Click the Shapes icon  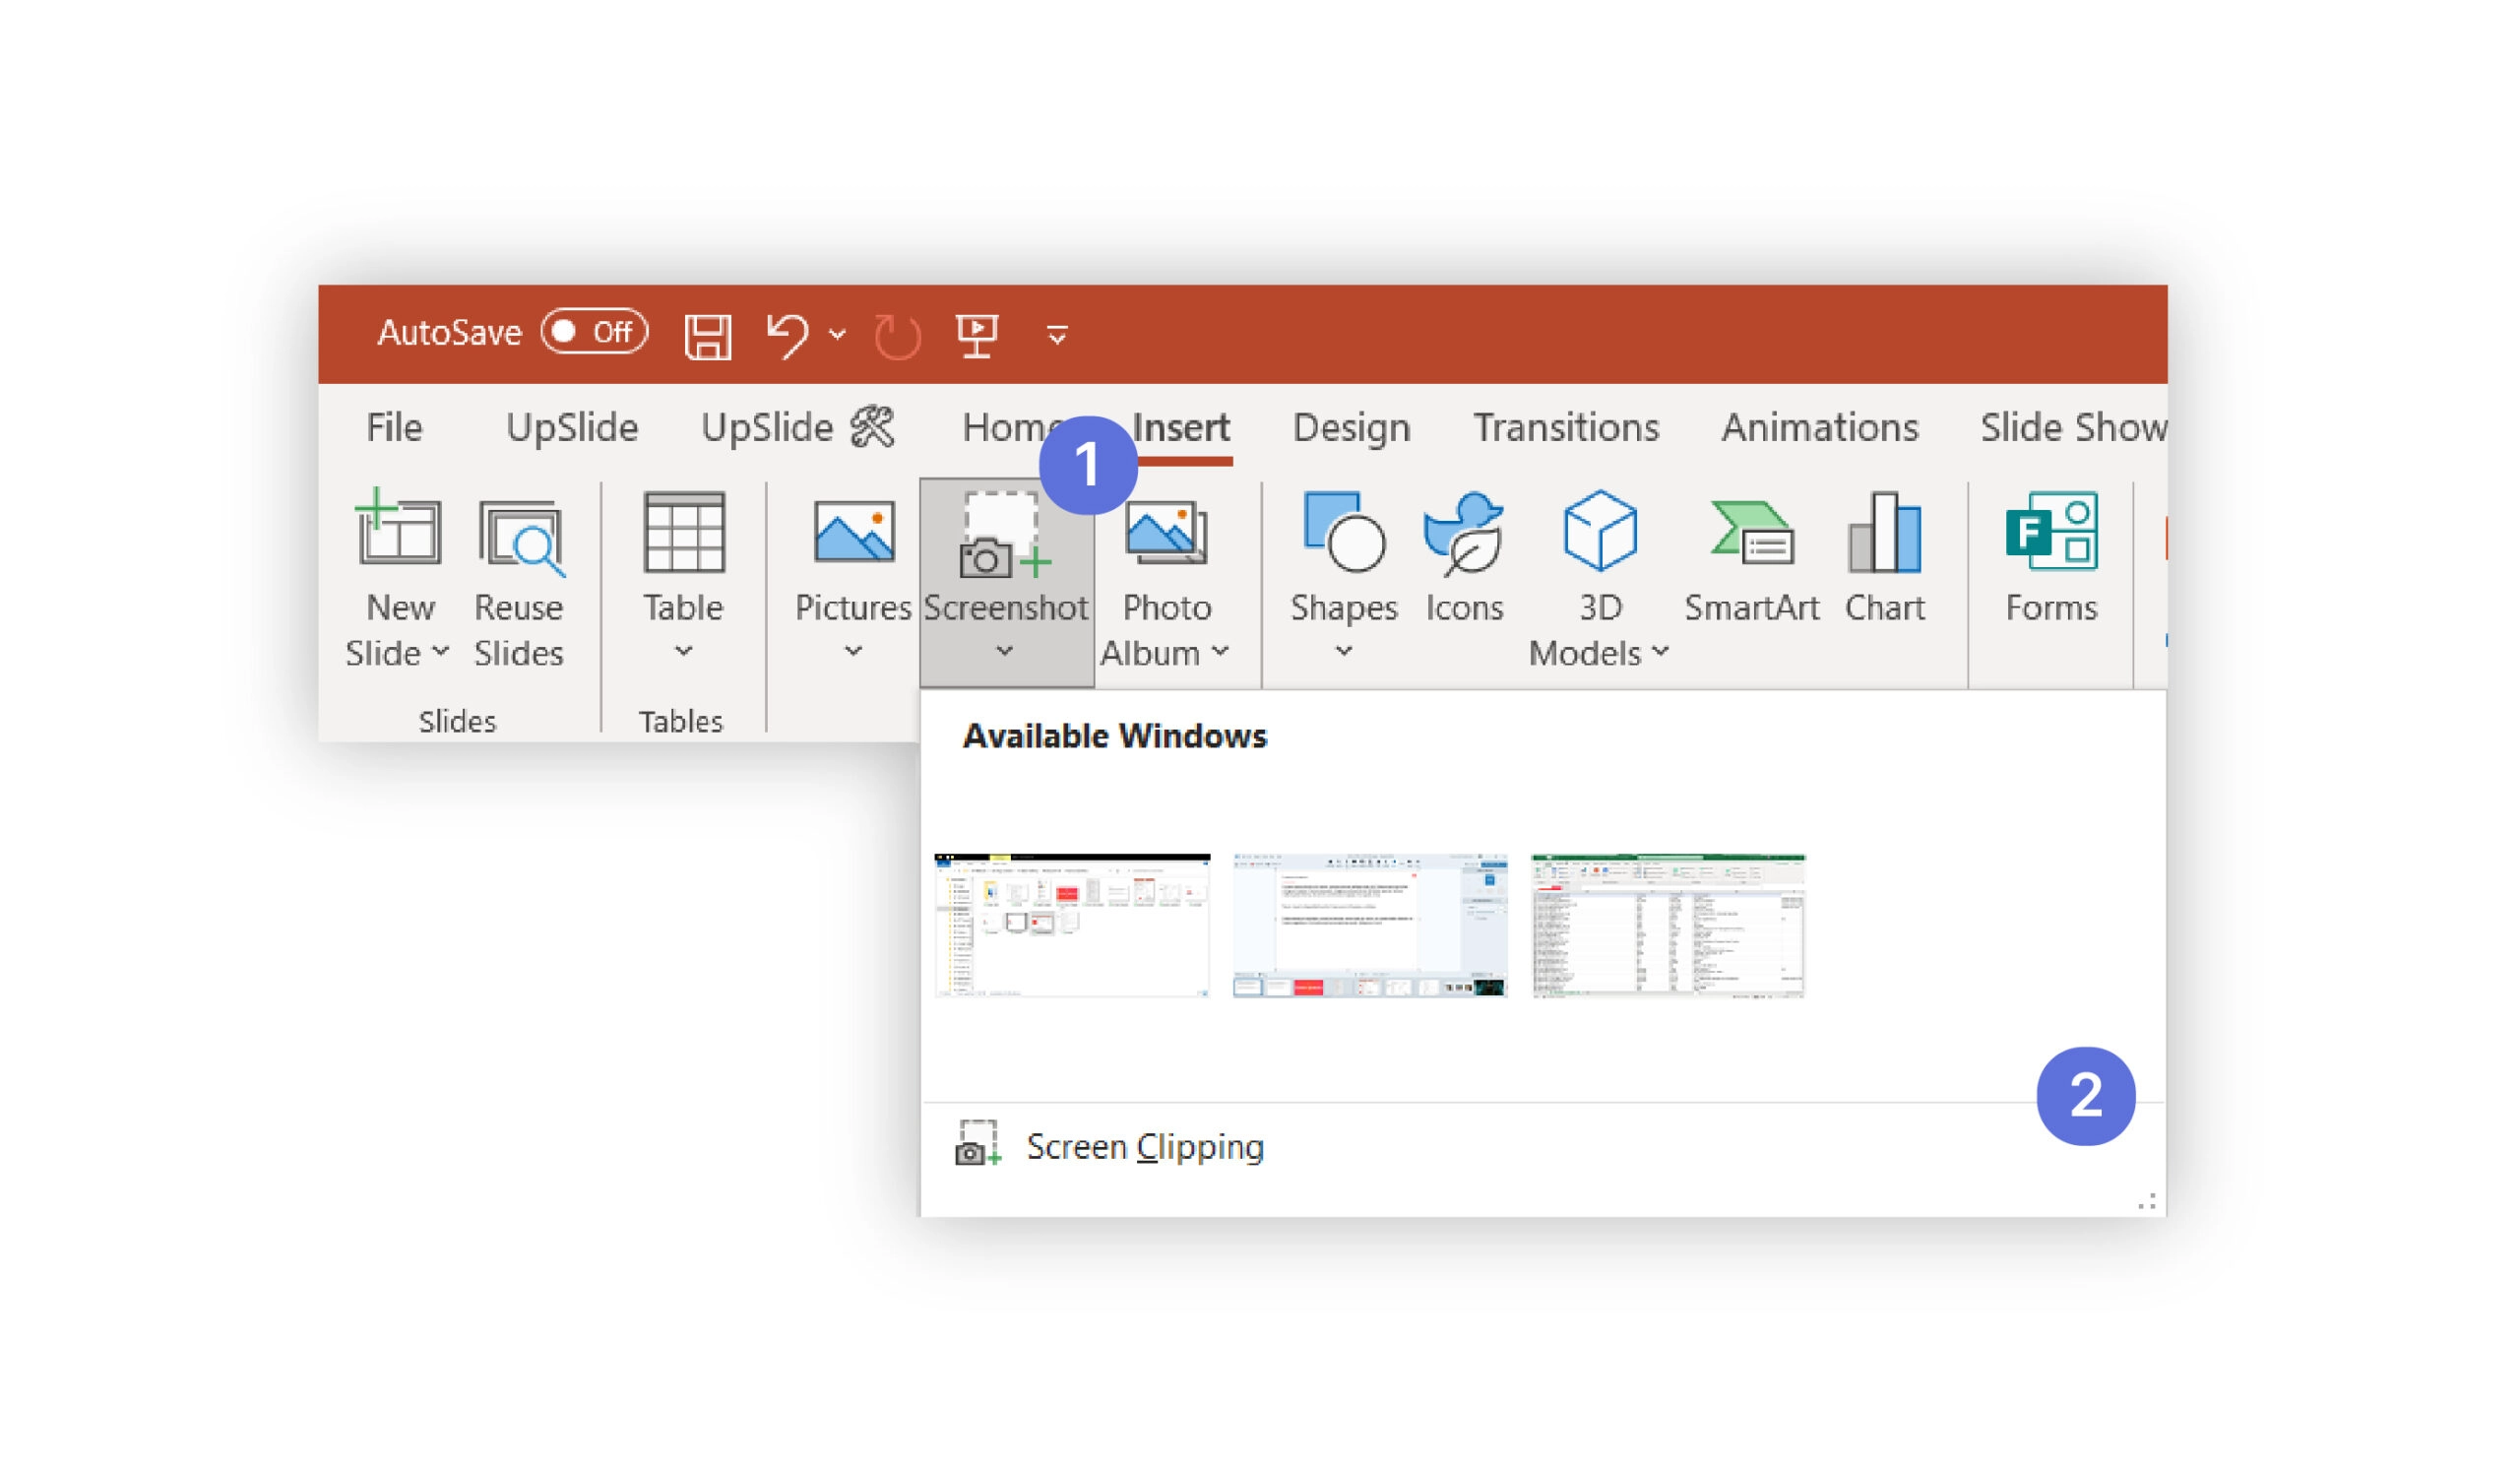1345,532
